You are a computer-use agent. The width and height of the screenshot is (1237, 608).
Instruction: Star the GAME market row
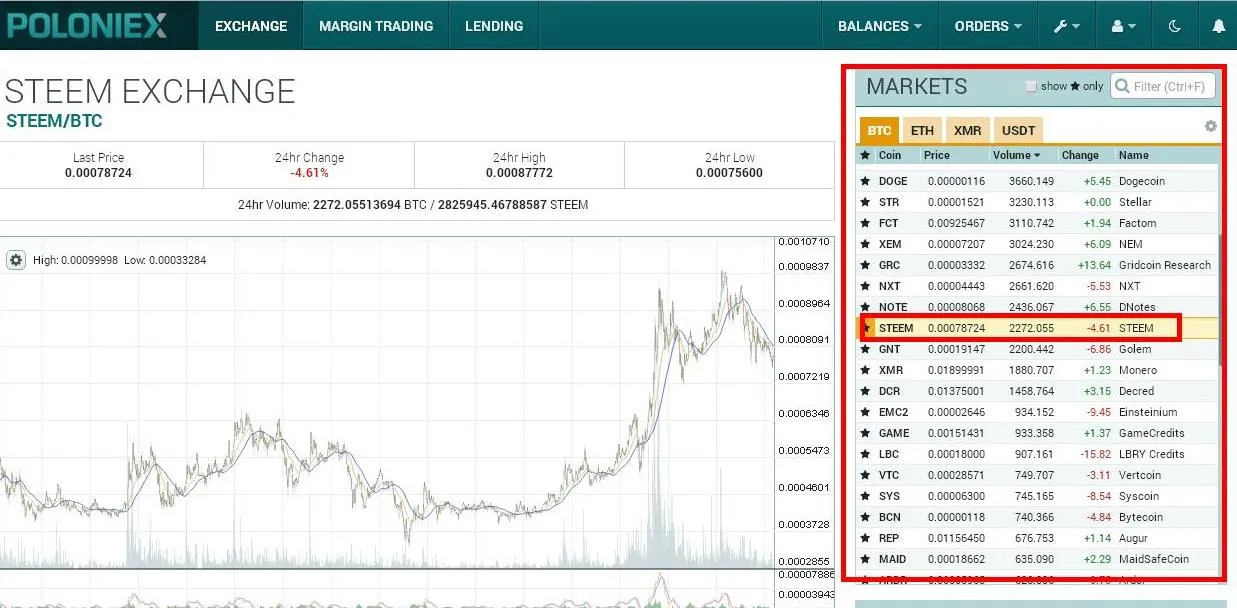(x=865, y=433)
